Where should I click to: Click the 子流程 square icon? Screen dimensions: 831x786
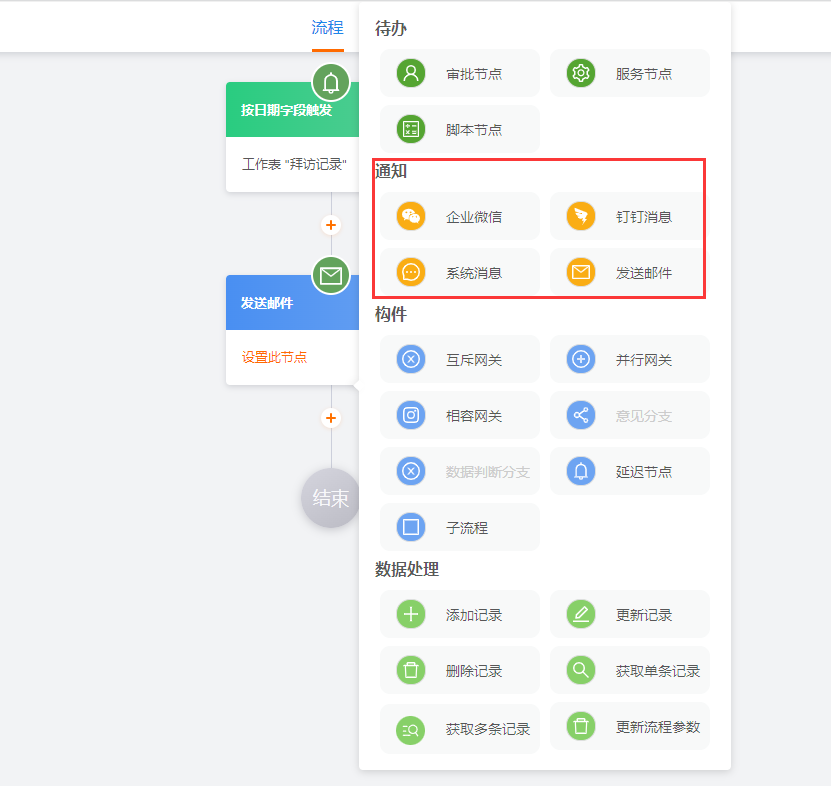411,527
